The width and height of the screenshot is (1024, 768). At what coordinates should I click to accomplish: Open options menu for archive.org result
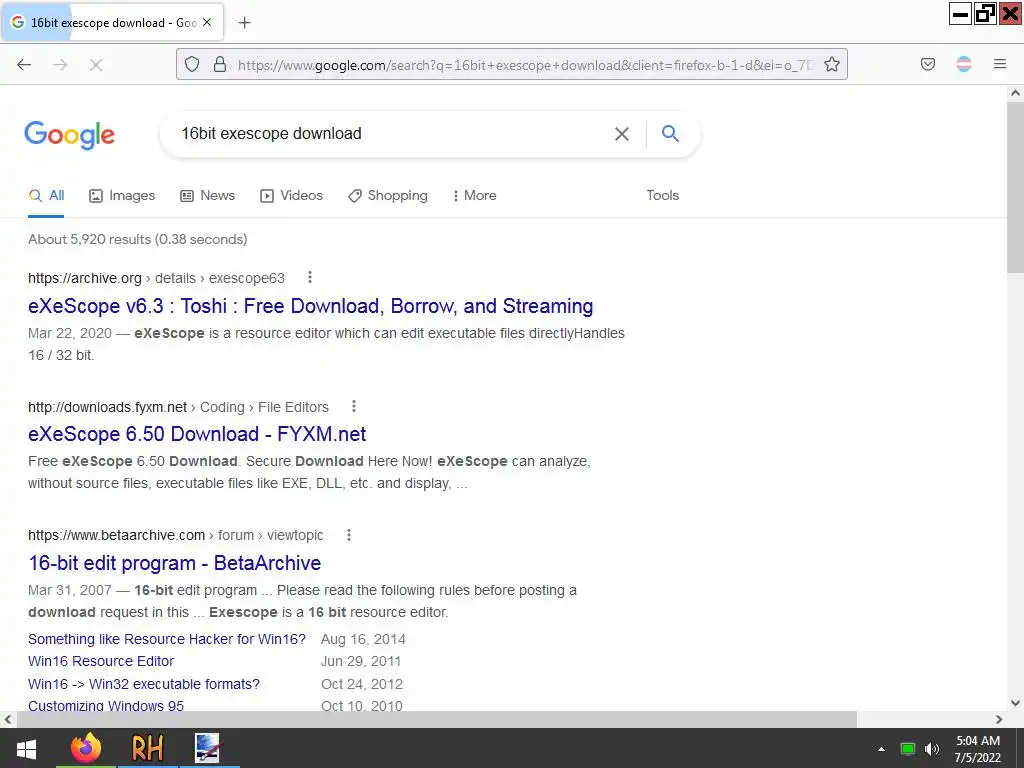[310, 278]
